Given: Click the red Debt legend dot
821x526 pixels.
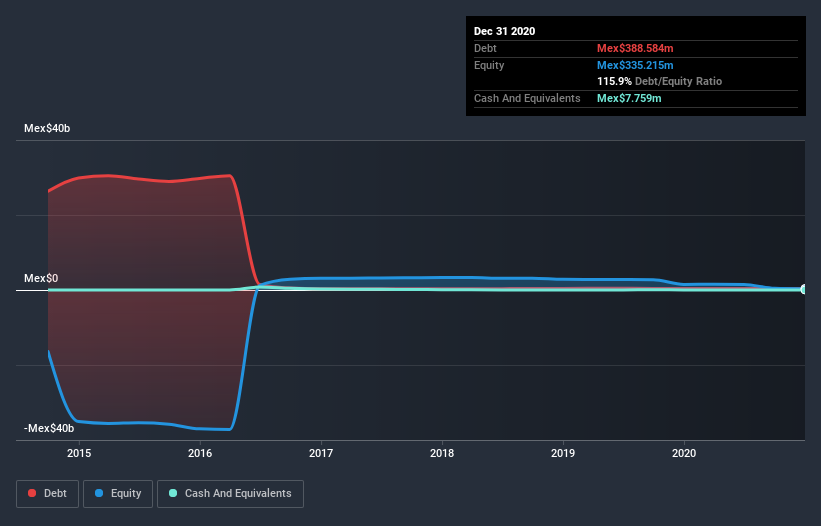Looking at the screenshot, I should [x=32, y=493].
